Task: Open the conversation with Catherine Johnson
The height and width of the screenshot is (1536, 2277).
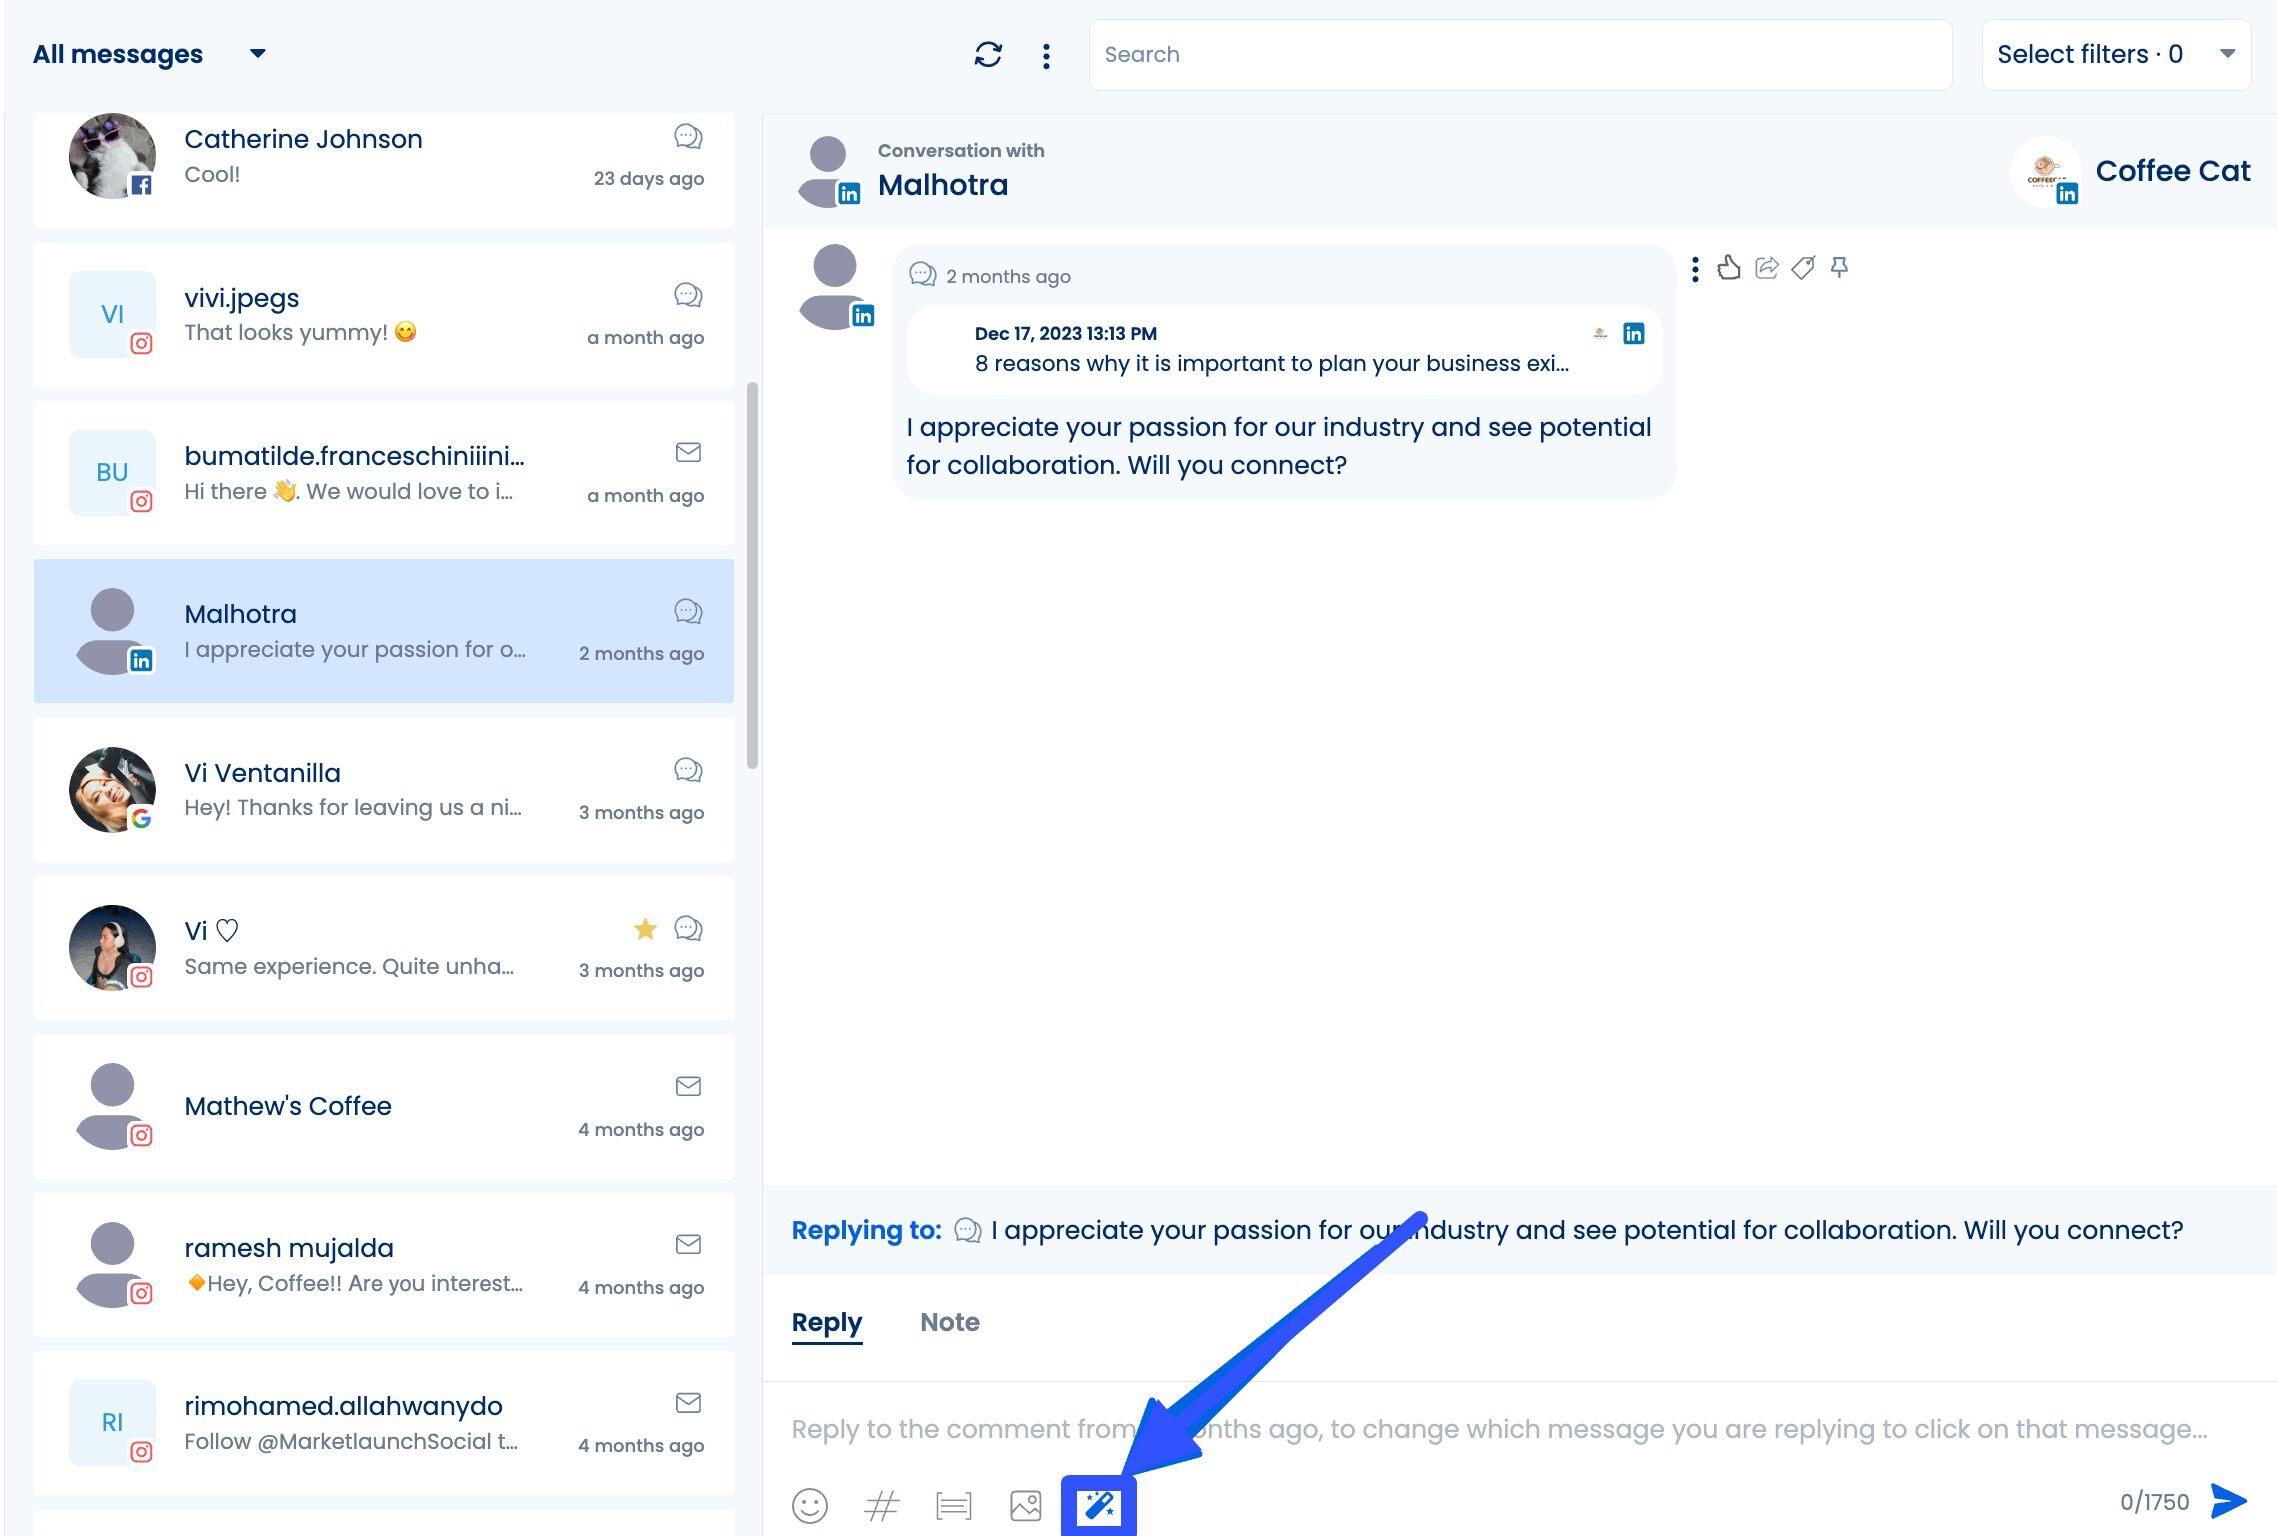Action: (x=380, y=158)
